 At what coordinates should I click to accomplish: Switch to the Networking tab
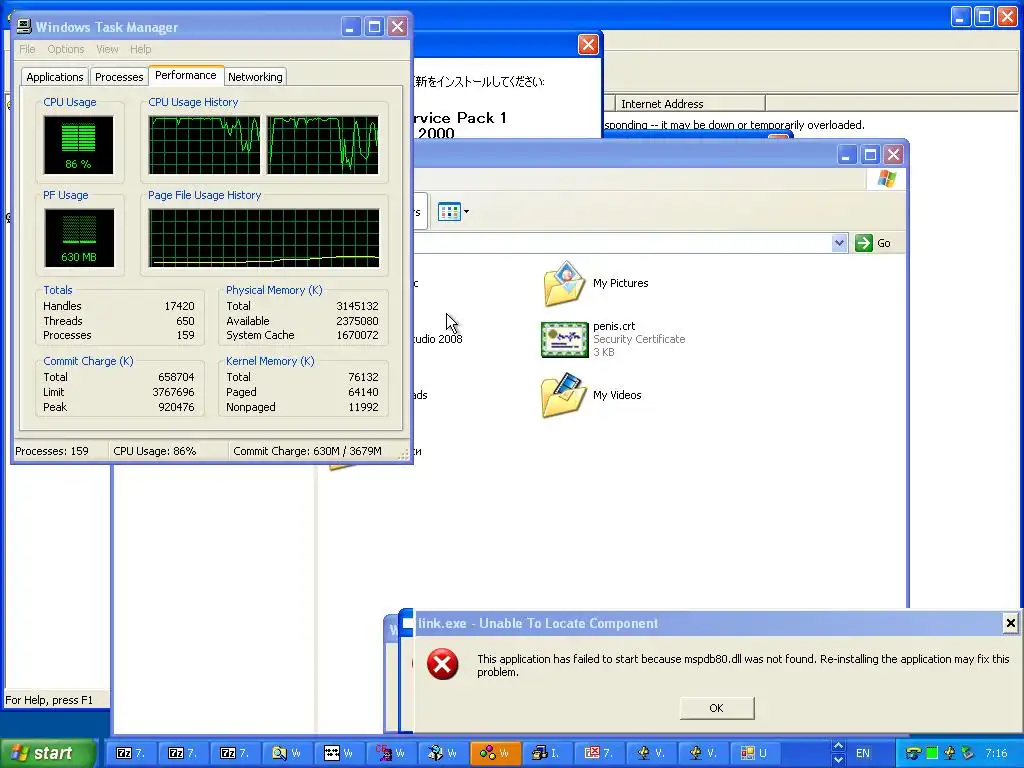coord(255,77)
